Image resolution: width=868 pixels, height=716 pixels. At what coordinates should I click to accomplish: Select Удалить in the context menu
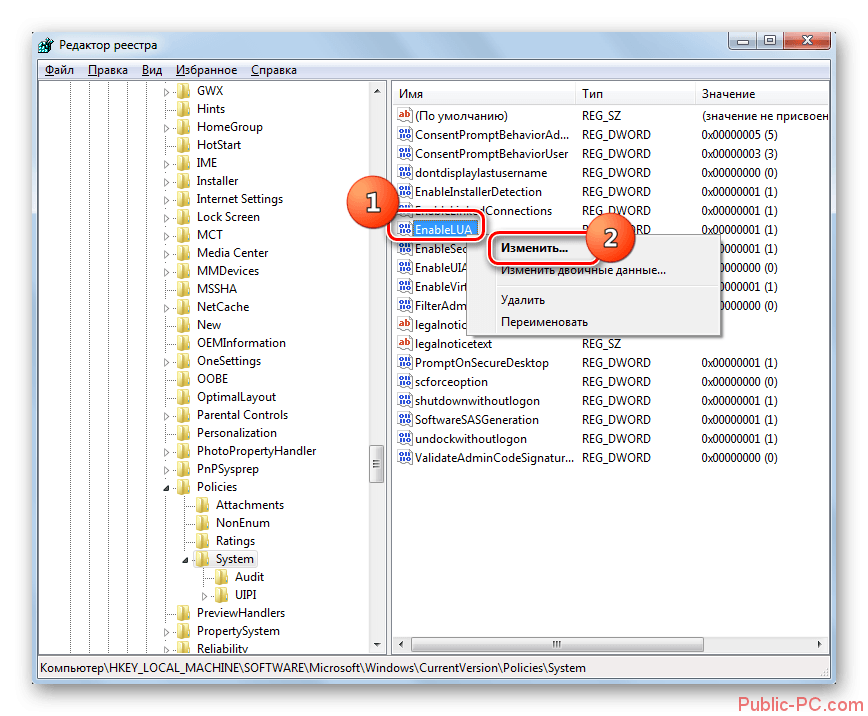(523, 299)
